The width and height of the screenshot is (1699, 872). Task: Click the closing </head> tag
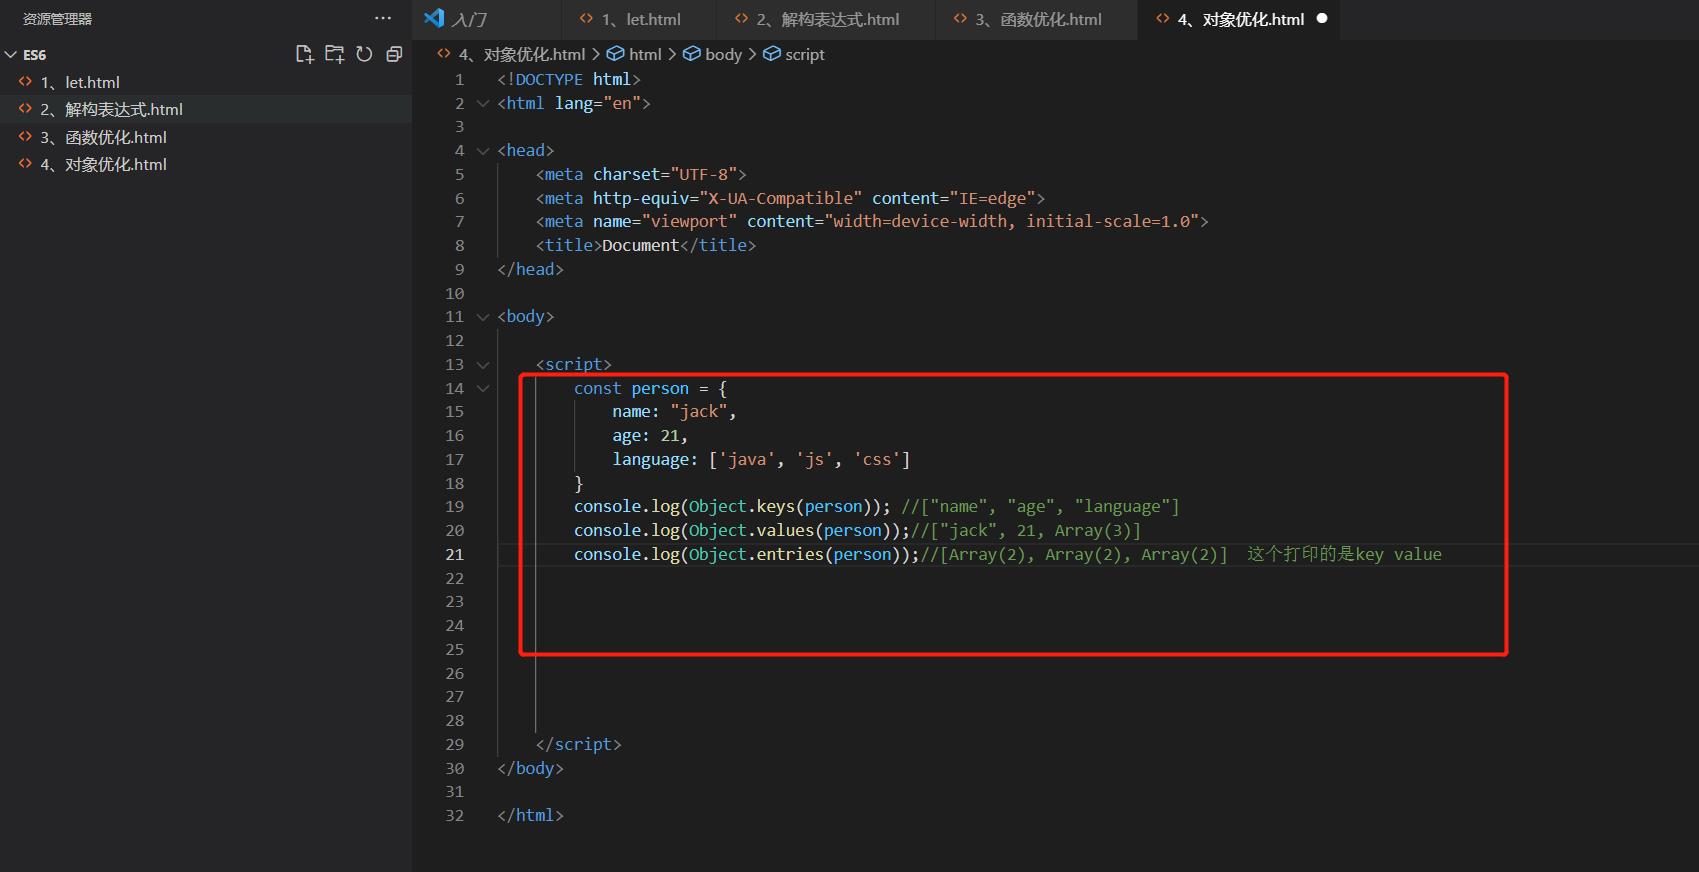(x=530, y=269)
